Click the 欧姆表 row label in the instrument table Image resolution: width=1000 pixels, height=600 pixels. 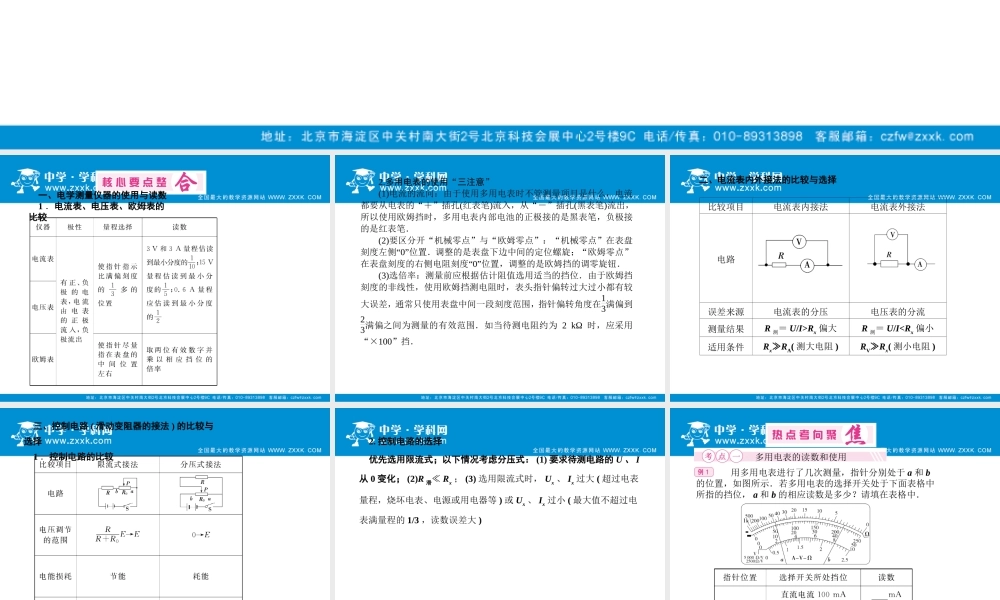point(43,360)
